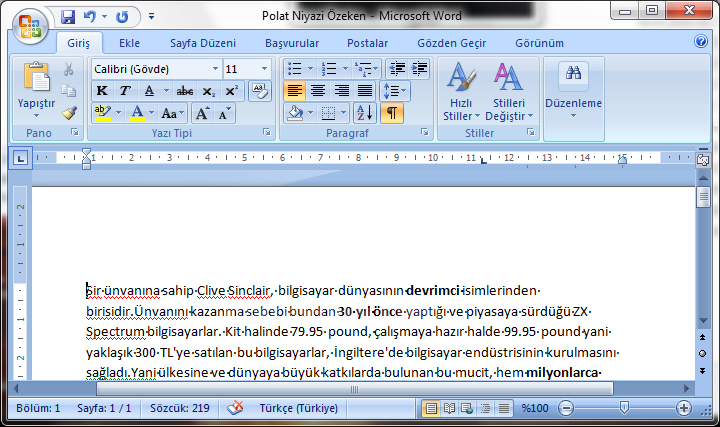Copy selection with the copy icon
The width and height of the screenshot is (720, 427).
(69, 90)
